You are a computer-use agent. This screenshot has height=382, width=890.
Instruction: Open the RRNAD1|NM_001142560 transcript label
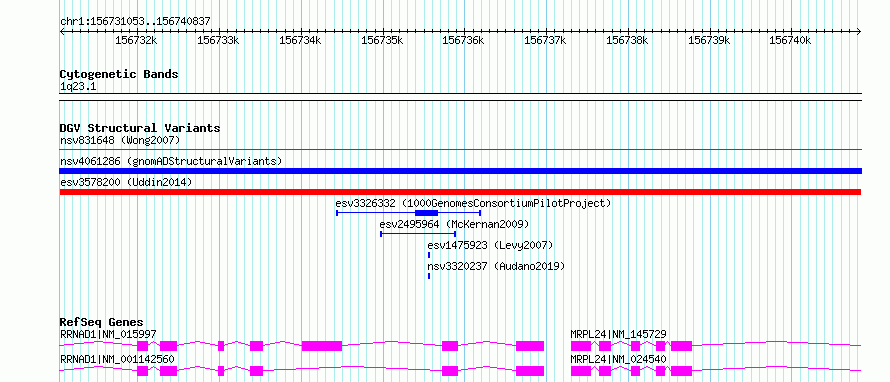[x=117, y=359]
